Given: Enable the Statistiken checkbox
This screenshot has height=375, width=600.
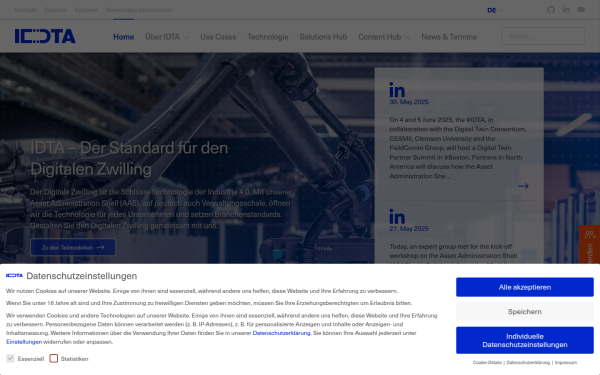Looking at the screenshot, I should point(54,358).
